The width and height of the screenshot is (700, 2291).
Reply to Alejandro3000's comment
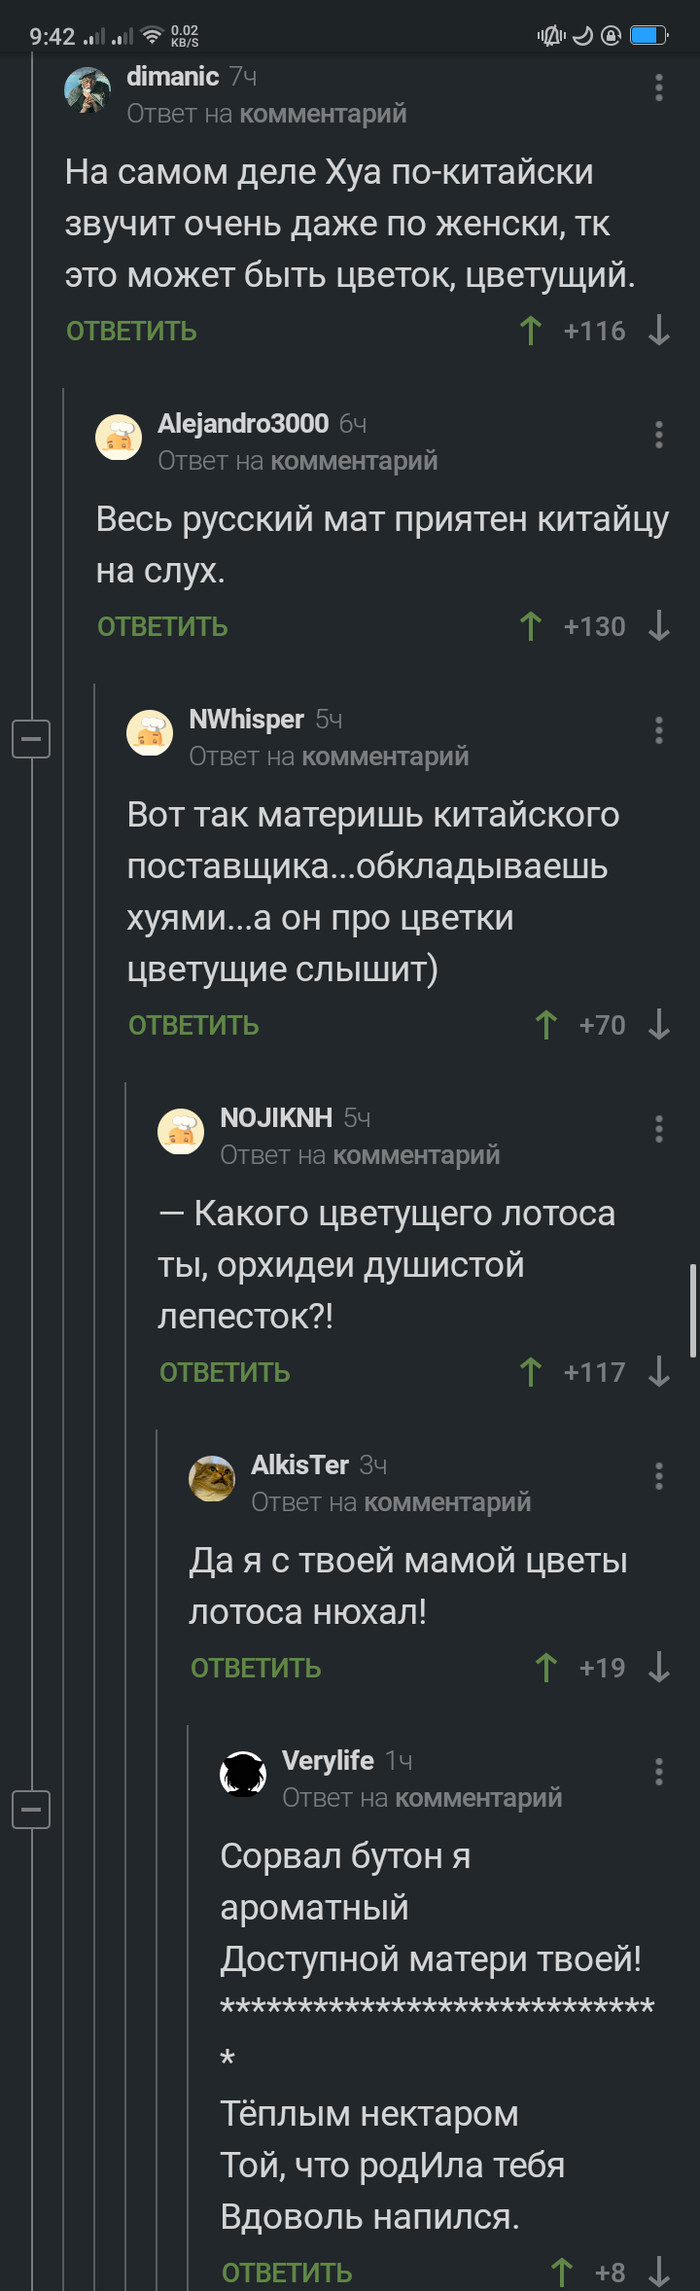pyautogui.click(x=162, y=627)
